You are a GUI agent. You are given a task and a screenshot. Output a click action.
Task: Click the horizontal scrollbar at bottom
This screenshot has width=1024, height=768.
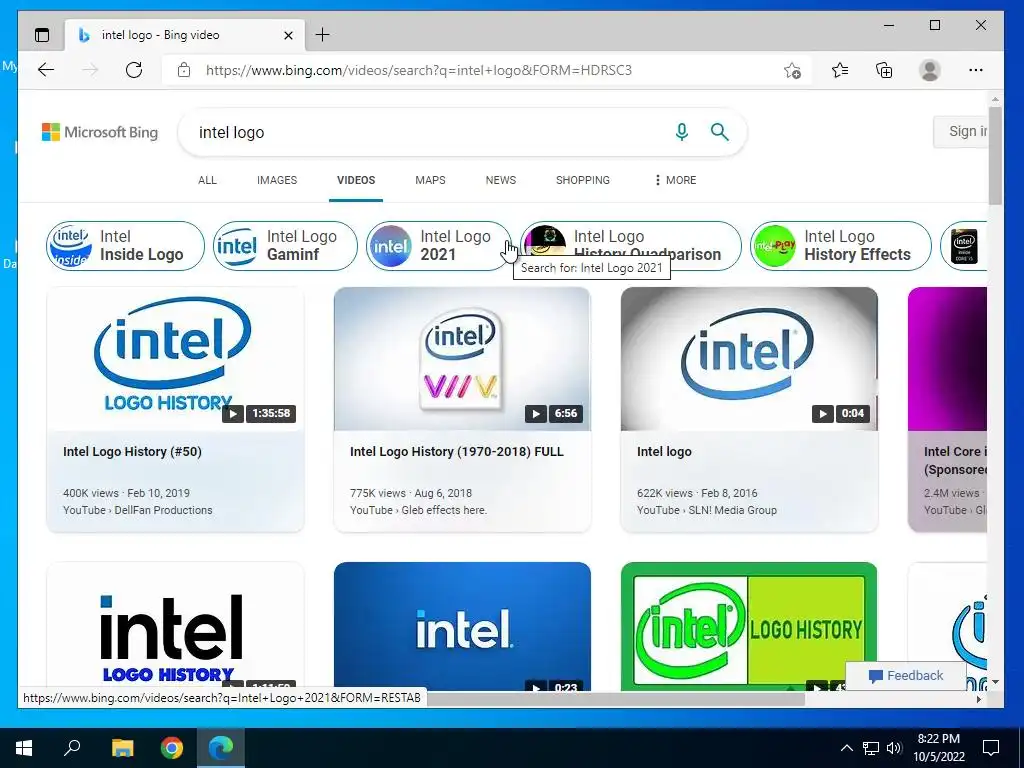pos(615,699)
